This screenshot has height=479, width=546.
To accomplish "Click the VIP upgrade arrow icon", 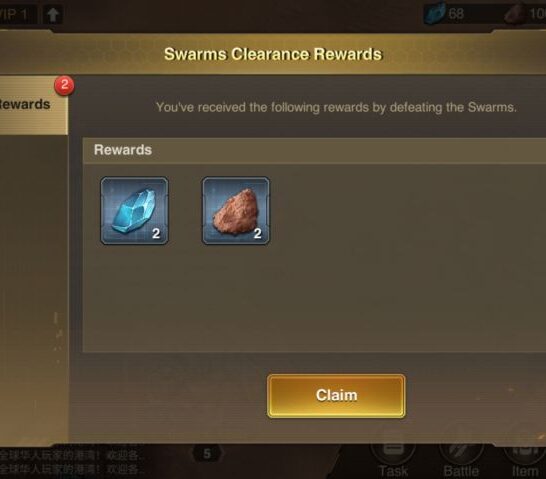I will [x=53, y=15].
